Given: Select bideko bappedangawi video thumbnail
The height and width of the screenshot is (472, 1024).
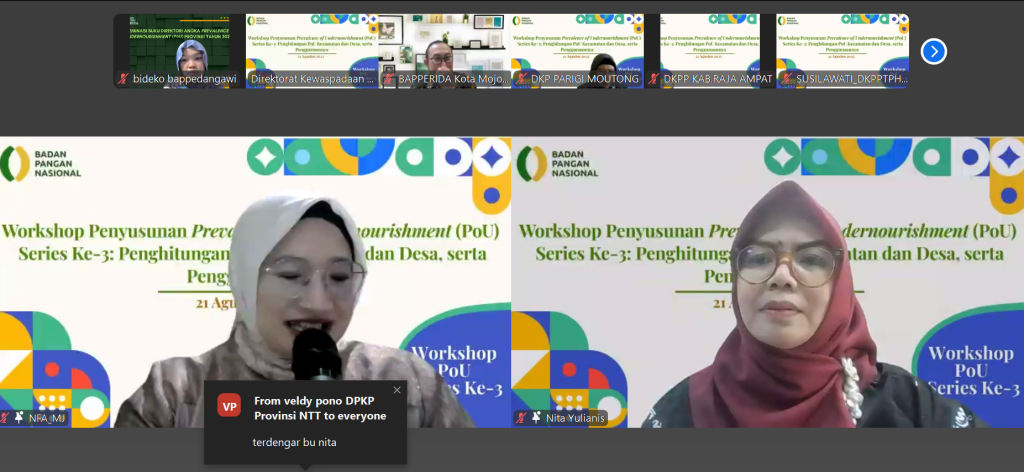Looking at the screenshot, I should [179, 51].
